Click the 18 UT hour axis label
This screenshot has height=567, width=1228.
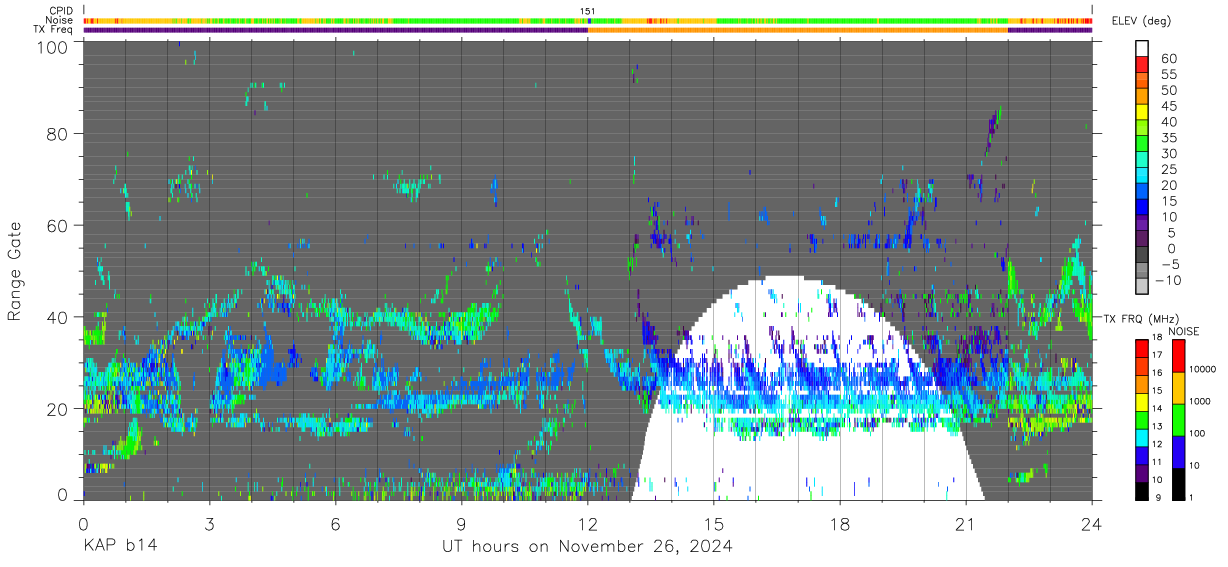coord(840,523)
